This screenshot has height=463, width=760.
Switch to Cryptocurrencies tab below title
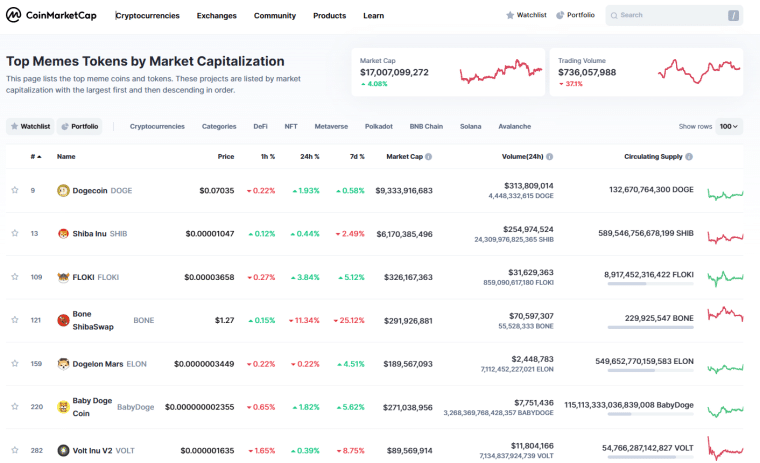157,127
